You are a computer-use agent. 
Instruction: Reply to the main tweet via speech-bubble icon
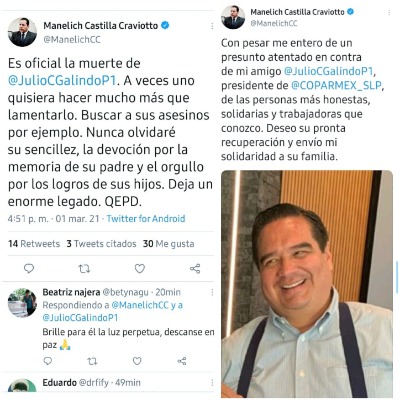(29, 268)
